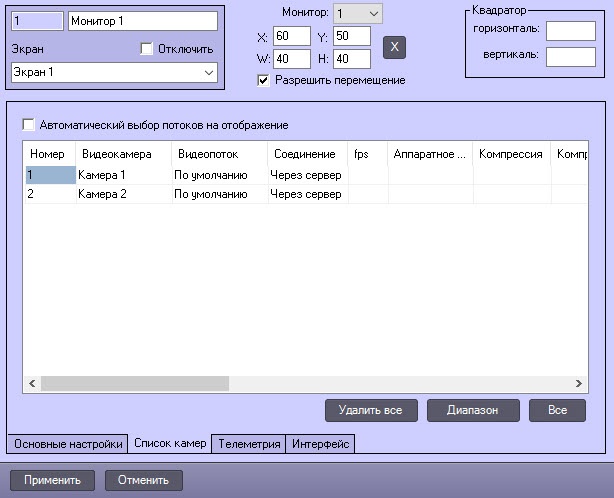Viewport: 614px width, 498px height.
Task: Click the X button next to coordinates
Action: (394, 47)
